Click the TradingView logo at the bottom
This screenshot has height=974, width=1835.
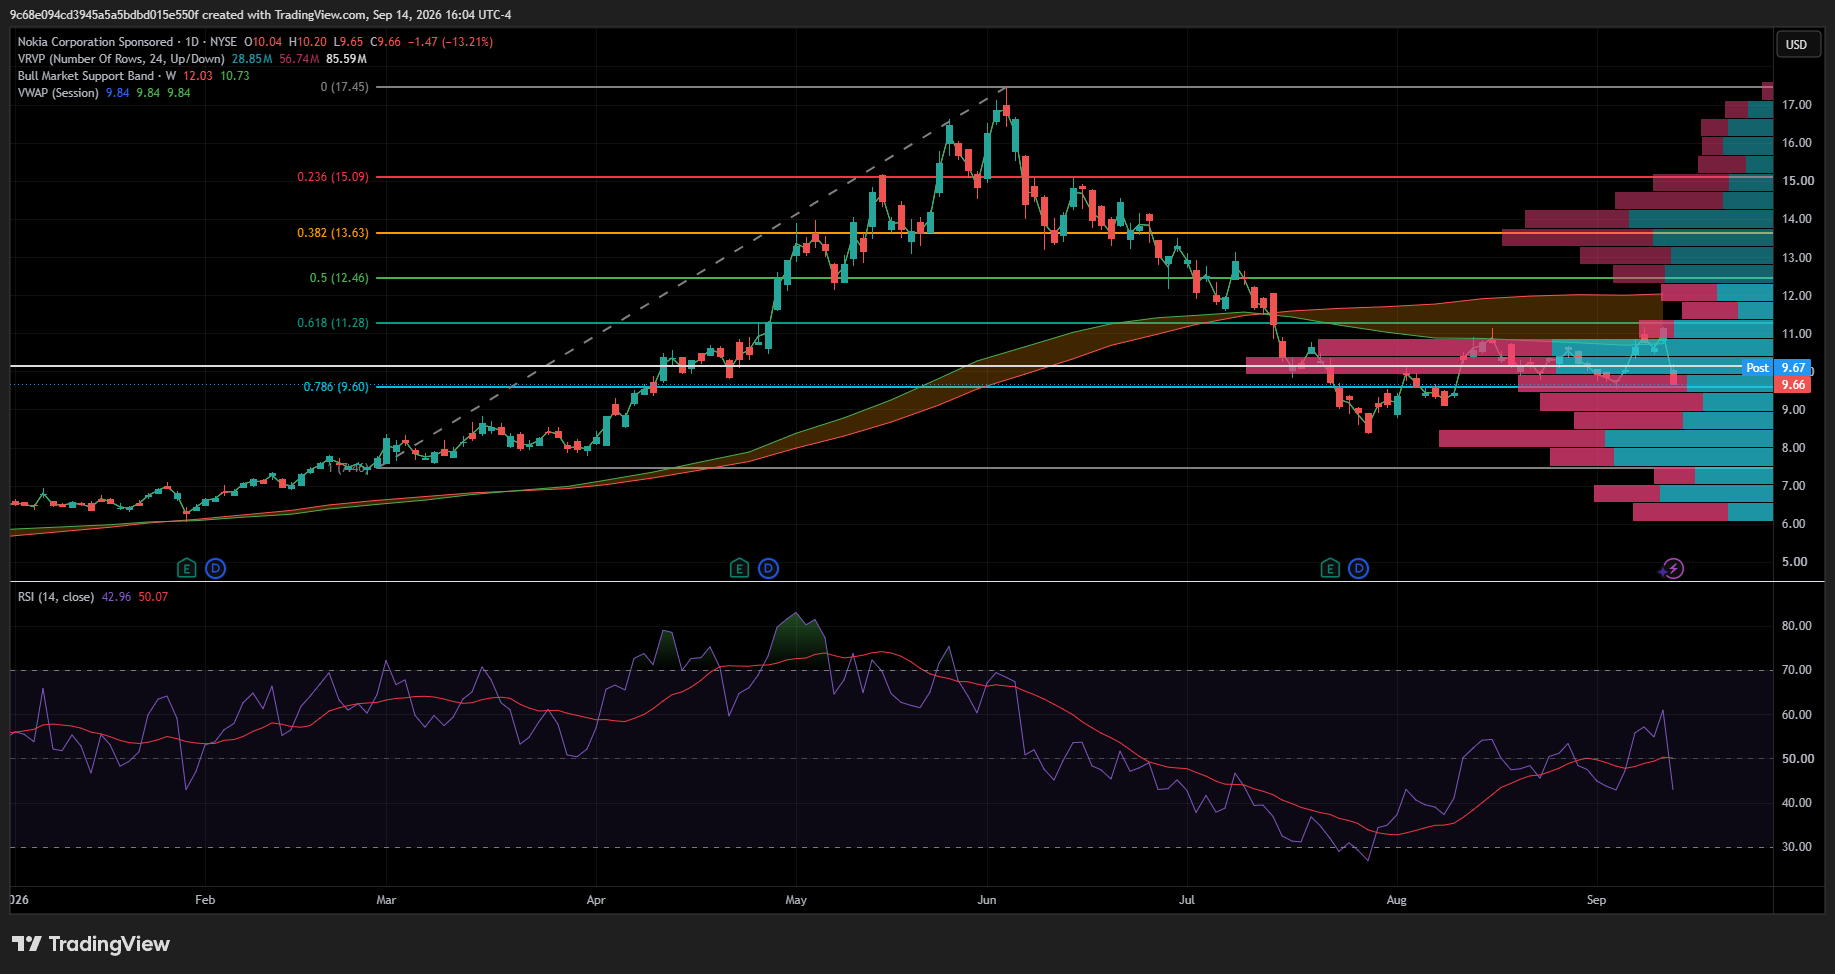tap(91, 944)
